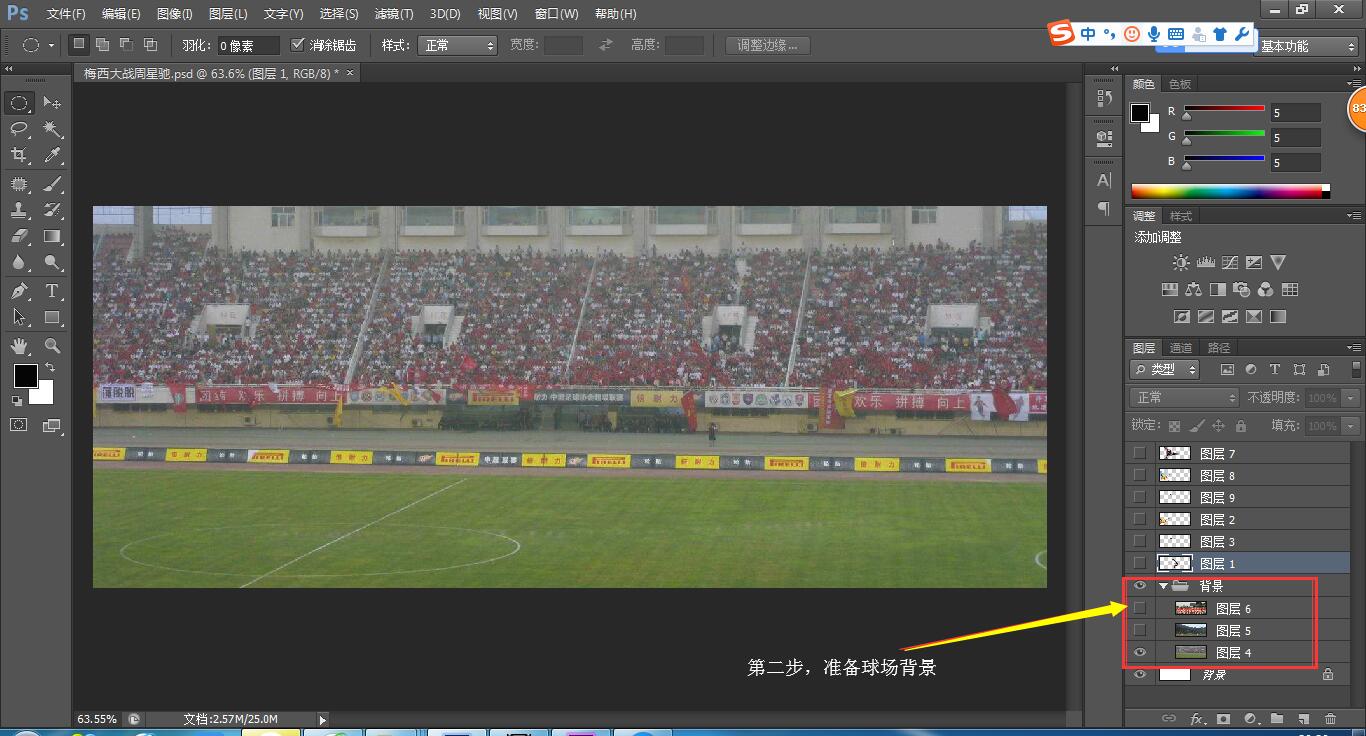Select the Pen tool
Viewport: 1366px width, 736px height.
coord(19,291)
